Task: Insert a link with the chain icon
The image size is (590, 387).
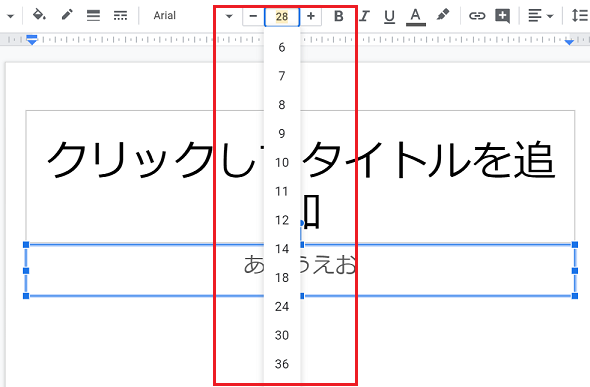Action: [477, 16]
